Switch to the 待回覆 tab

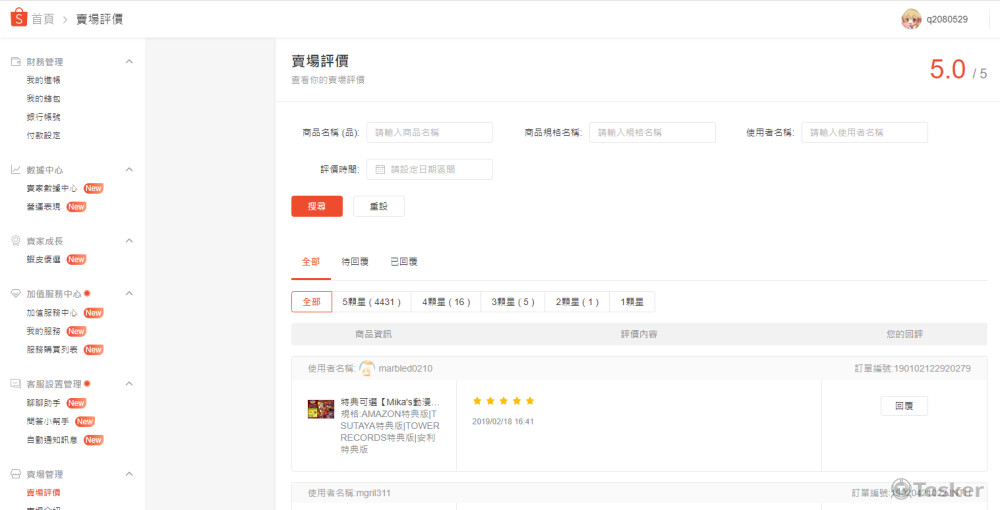pyautogui.click(x=355, y=261)
